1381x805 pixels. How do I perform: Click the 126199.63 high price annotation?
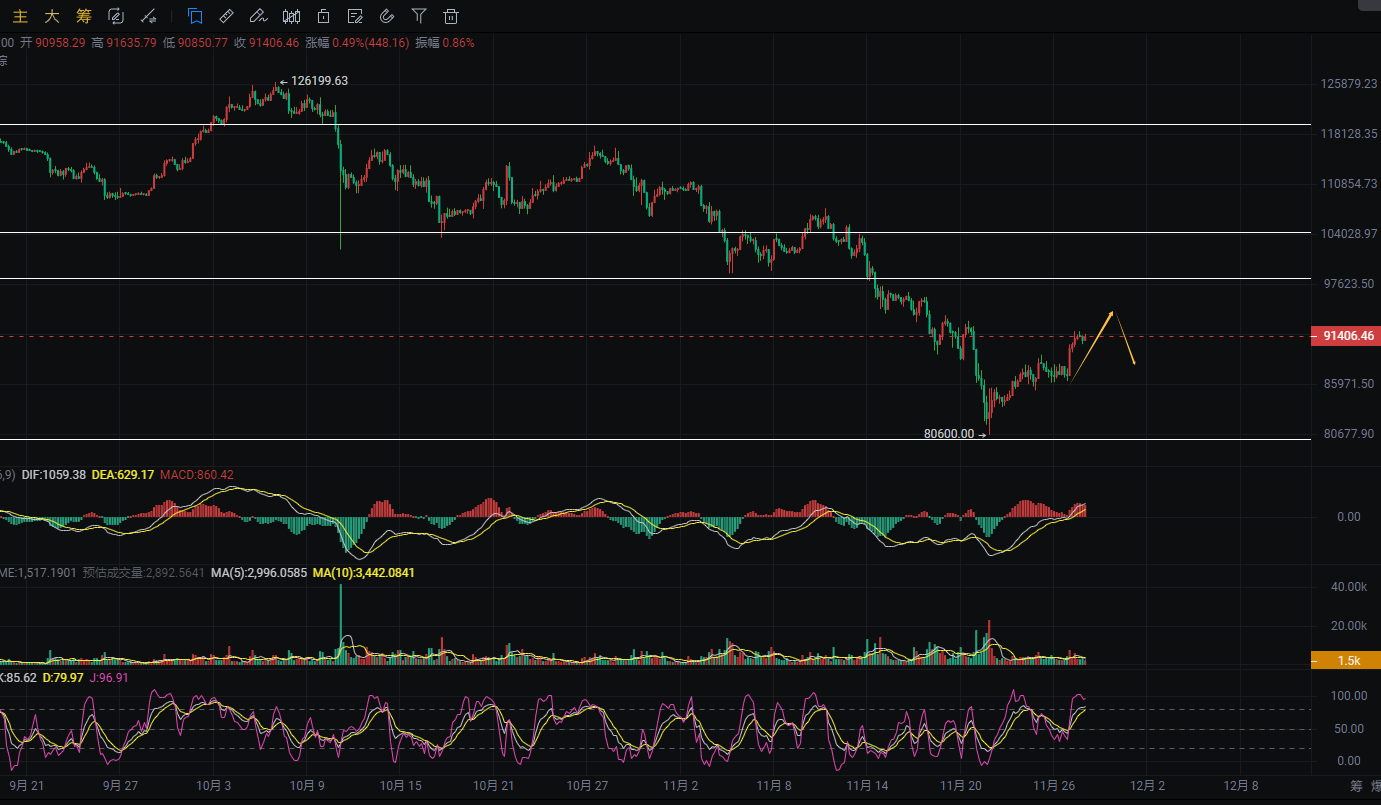[319, 81]
